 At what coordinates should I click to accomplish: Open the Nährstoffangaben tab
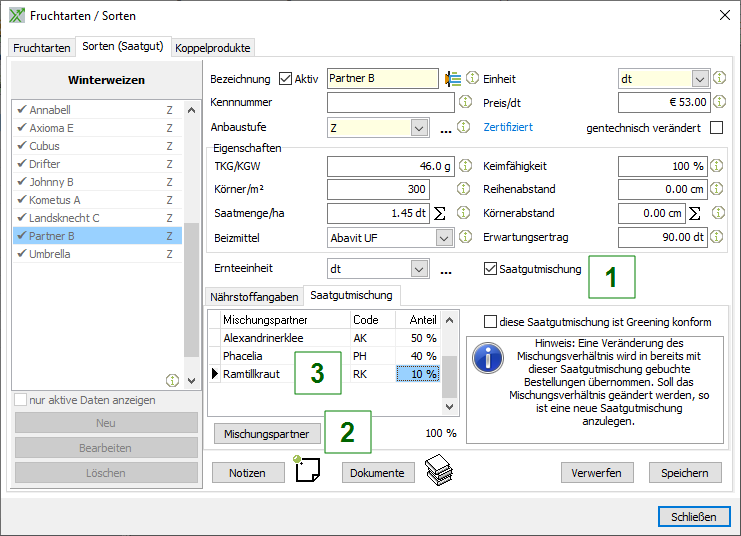pyautogui.click(x=254, y=296)
